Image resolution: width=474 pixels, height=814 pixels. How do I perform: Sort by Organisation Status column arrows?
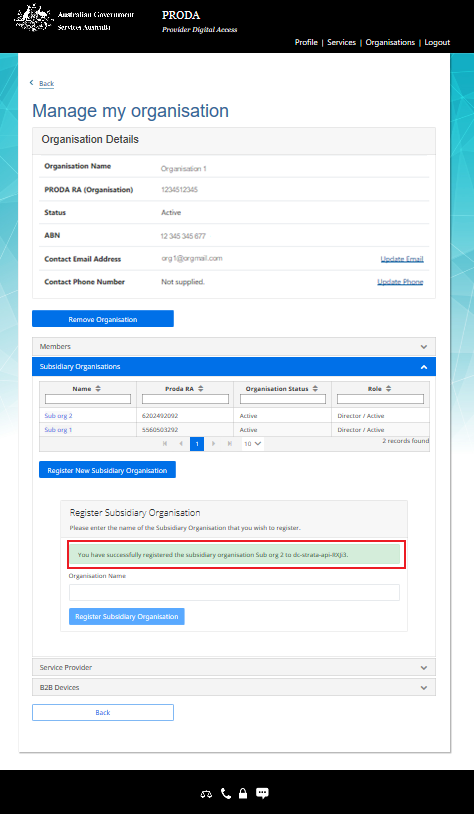(x=315, y=389)
